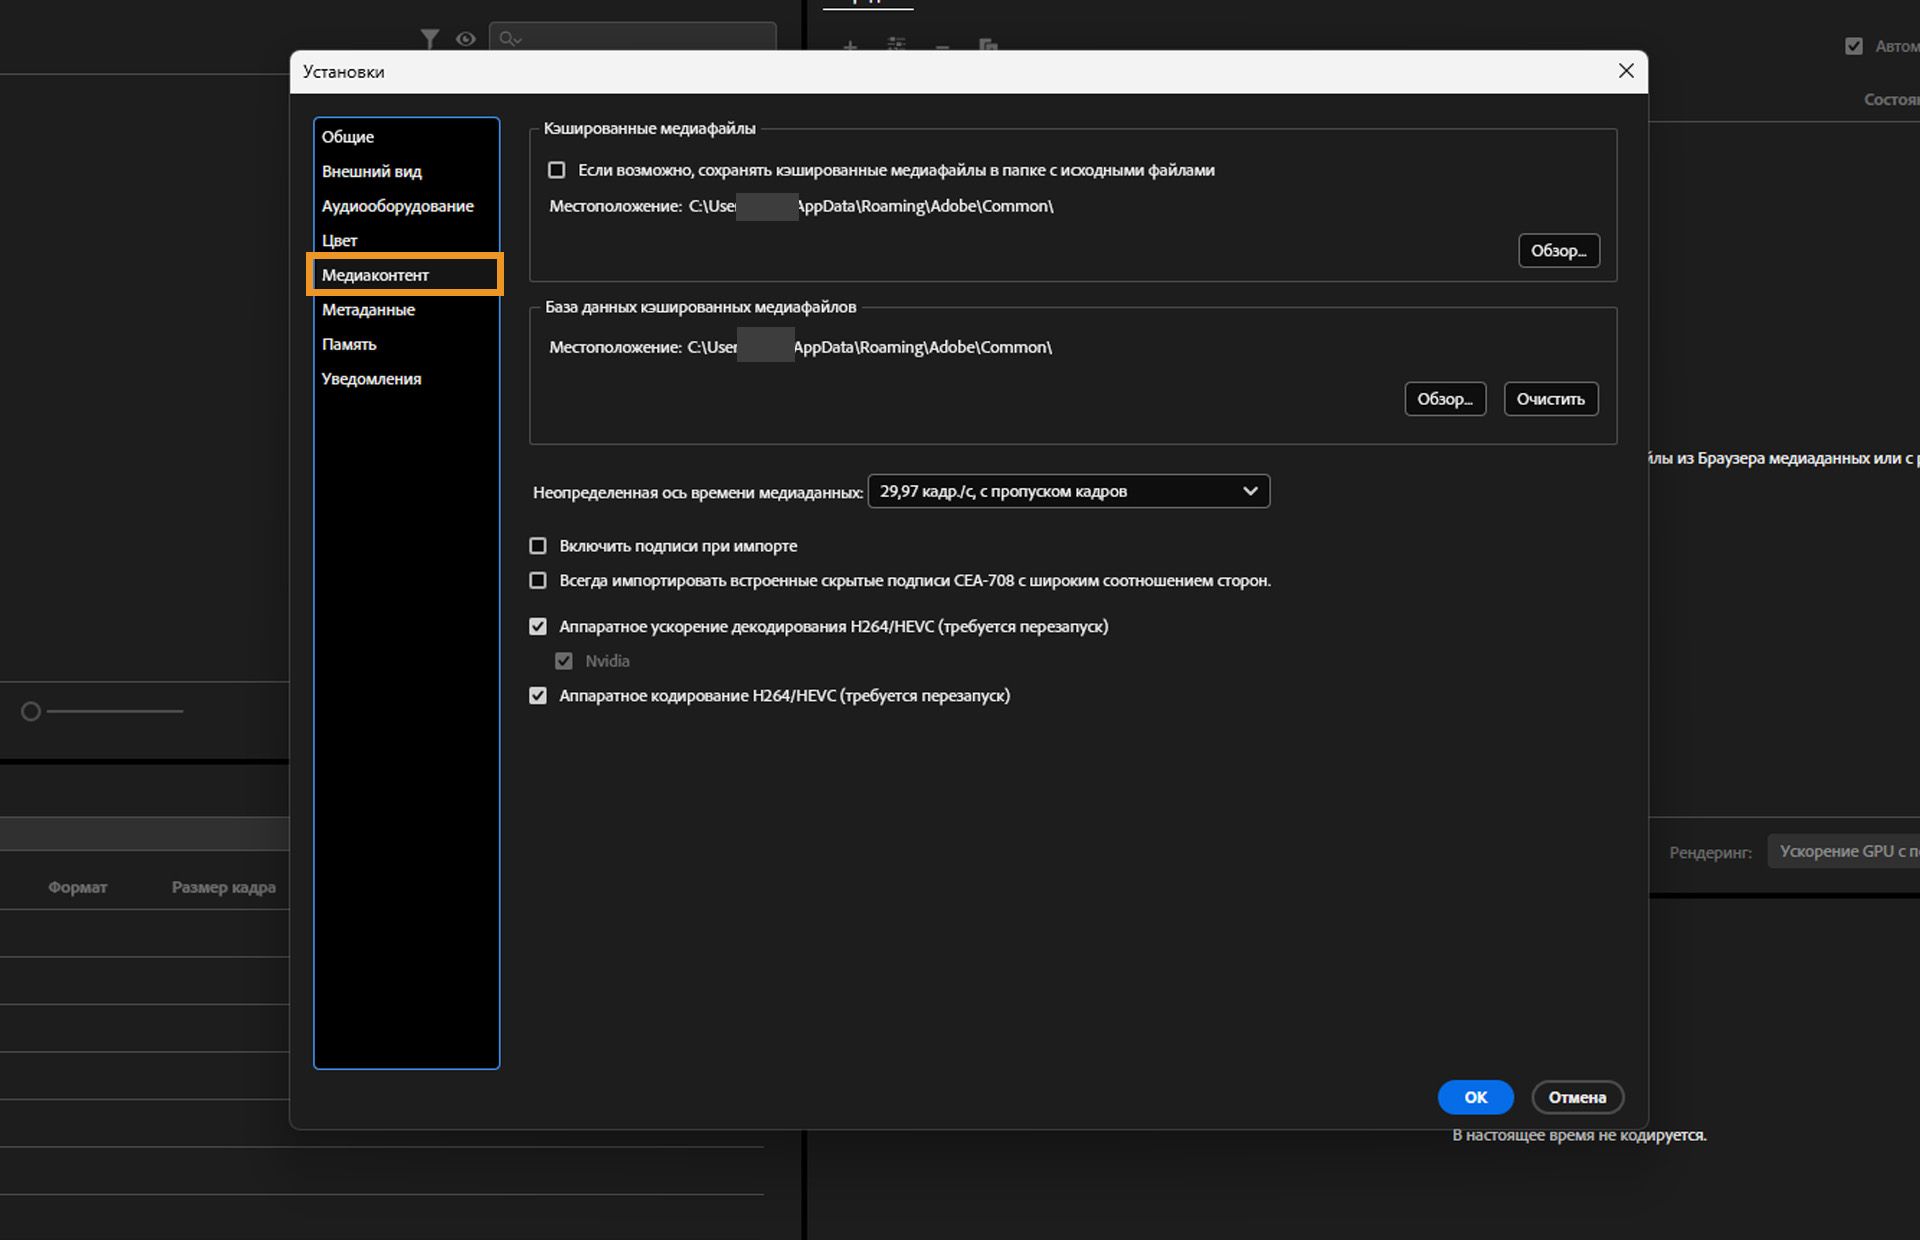Click the magnifier icon in the search box

pos(510,38)
